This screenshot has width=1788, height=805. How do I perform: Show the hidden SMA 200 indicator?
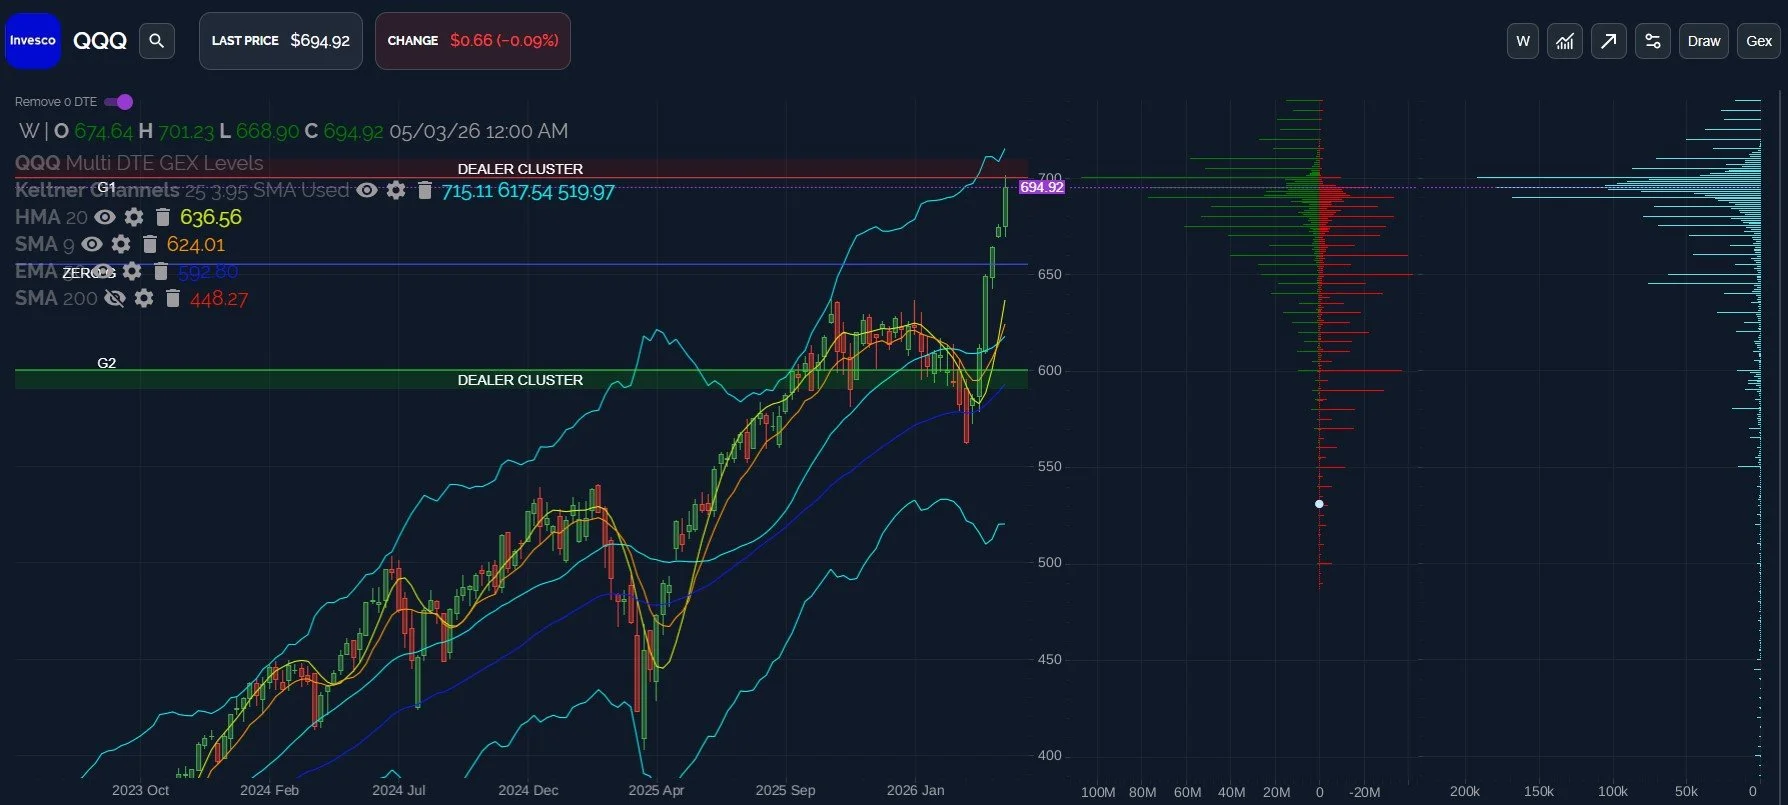point(115,298)
